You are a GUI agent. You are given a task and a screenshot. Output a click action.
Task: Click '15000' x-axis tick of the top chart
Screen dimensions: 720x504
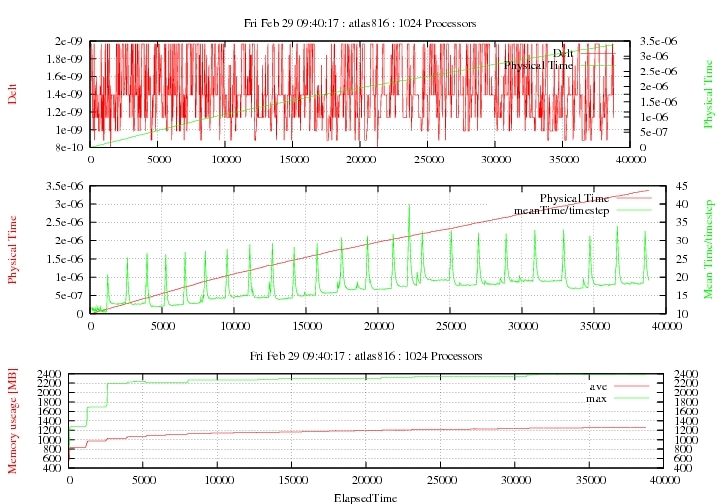pos(294,160)
